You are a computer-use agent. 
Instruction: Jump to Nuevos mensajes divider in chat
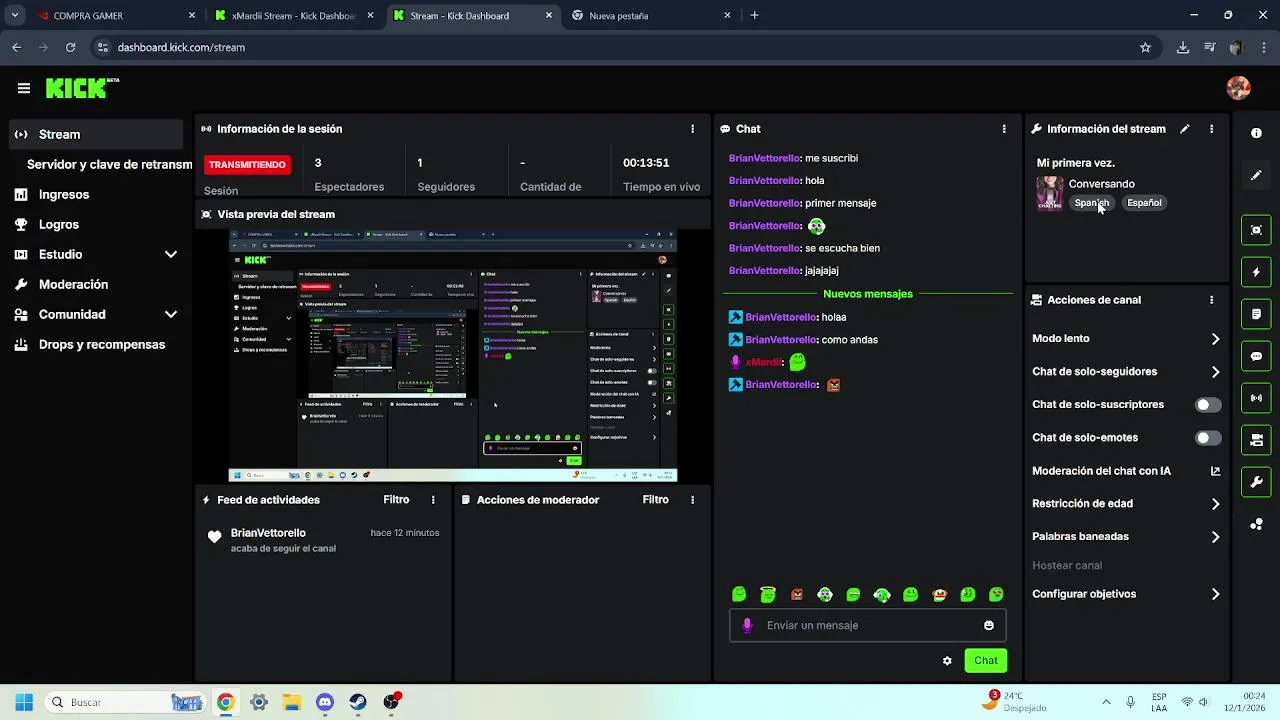tap(867, 294)
